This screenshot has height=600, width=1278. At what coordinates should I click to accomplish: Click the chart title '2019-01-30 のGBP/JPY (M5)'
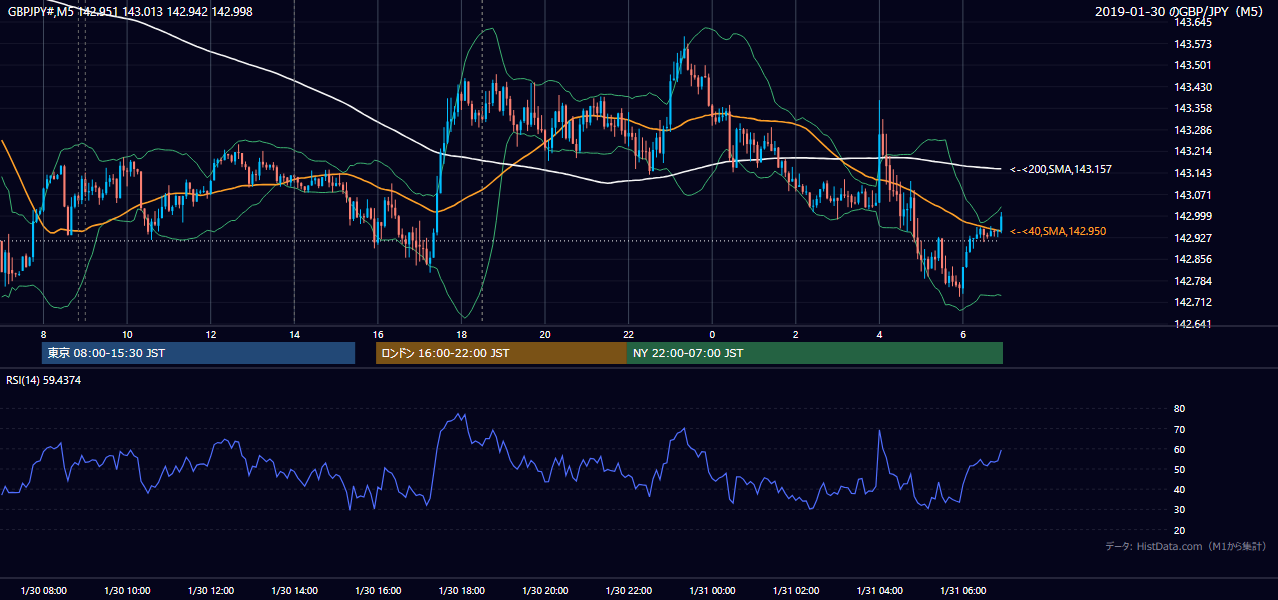pos(1181,11)
